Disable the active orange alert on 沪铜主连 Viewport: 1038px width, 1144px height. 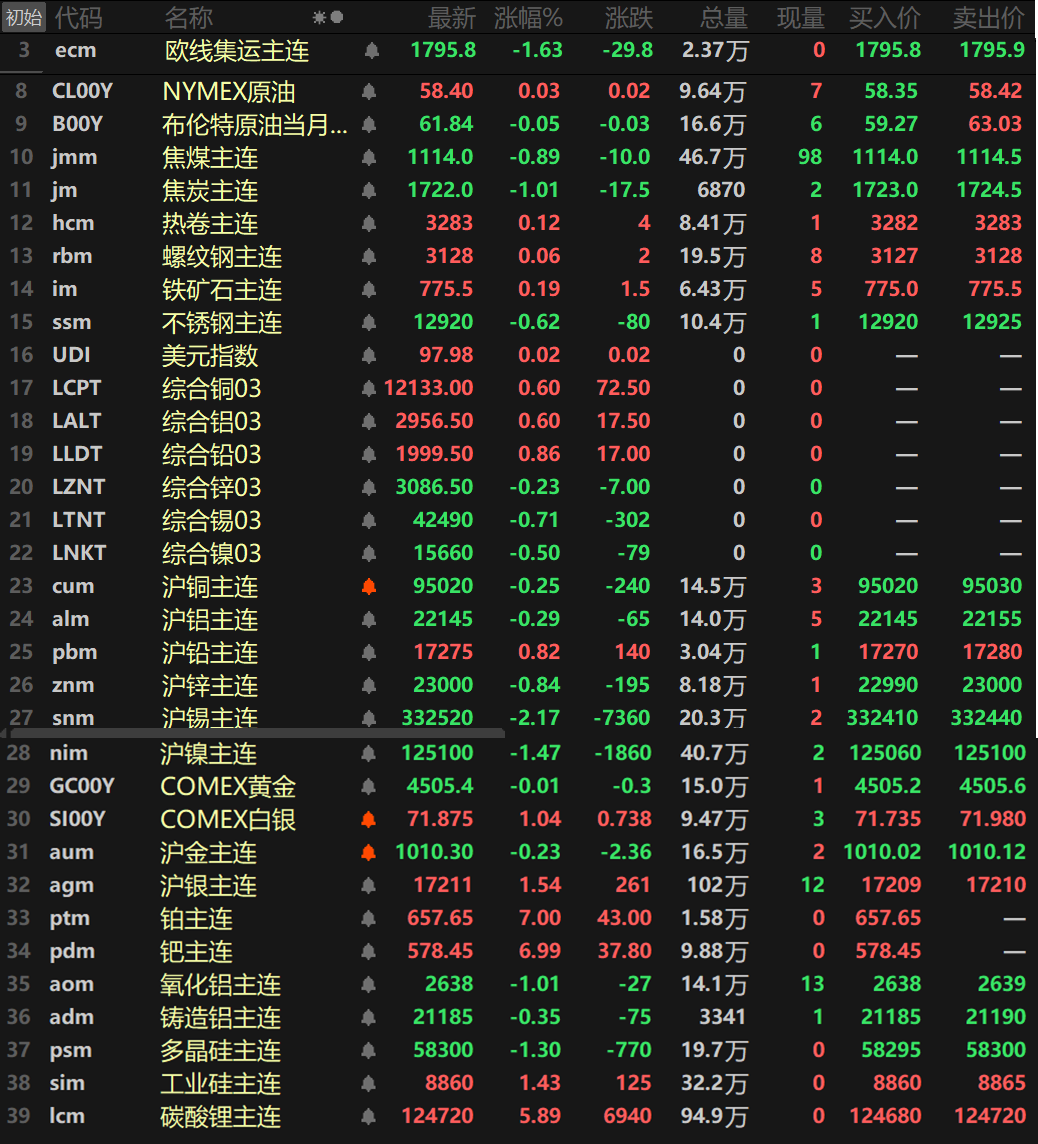pos(369,586)
